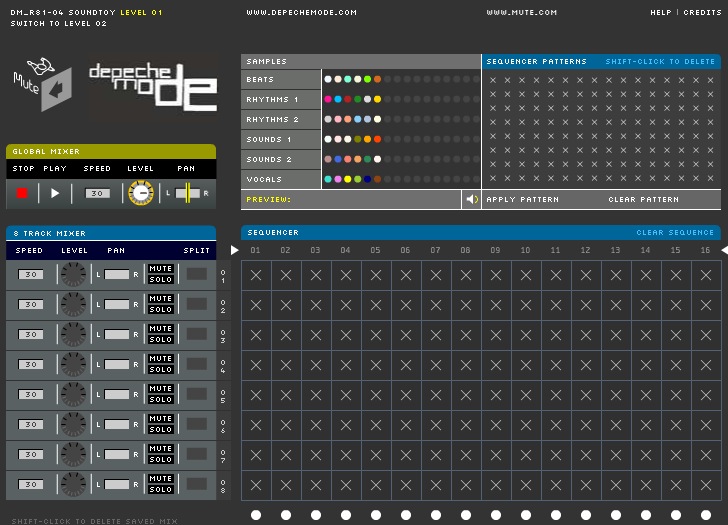Select the Sounds 1 sample category

[281, 139]
